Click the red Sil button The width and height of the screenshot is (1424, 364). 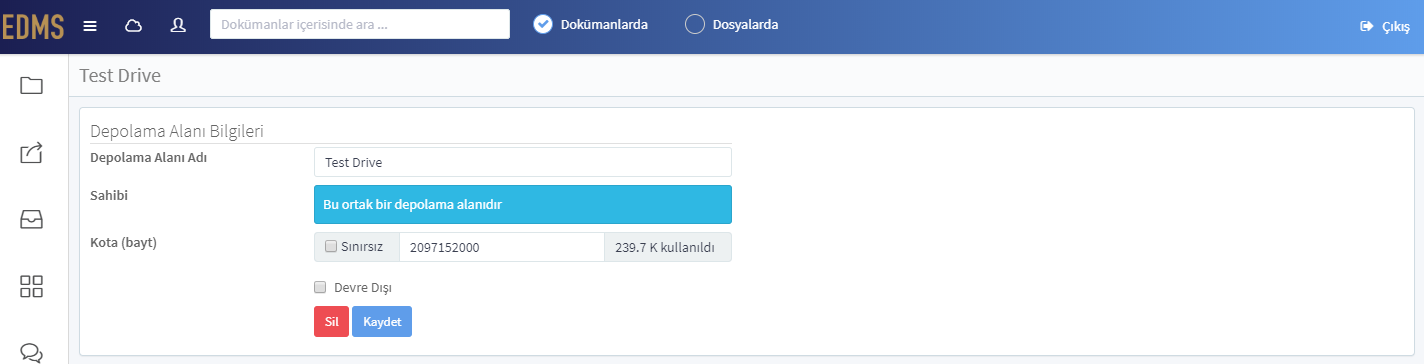point(331,322)
